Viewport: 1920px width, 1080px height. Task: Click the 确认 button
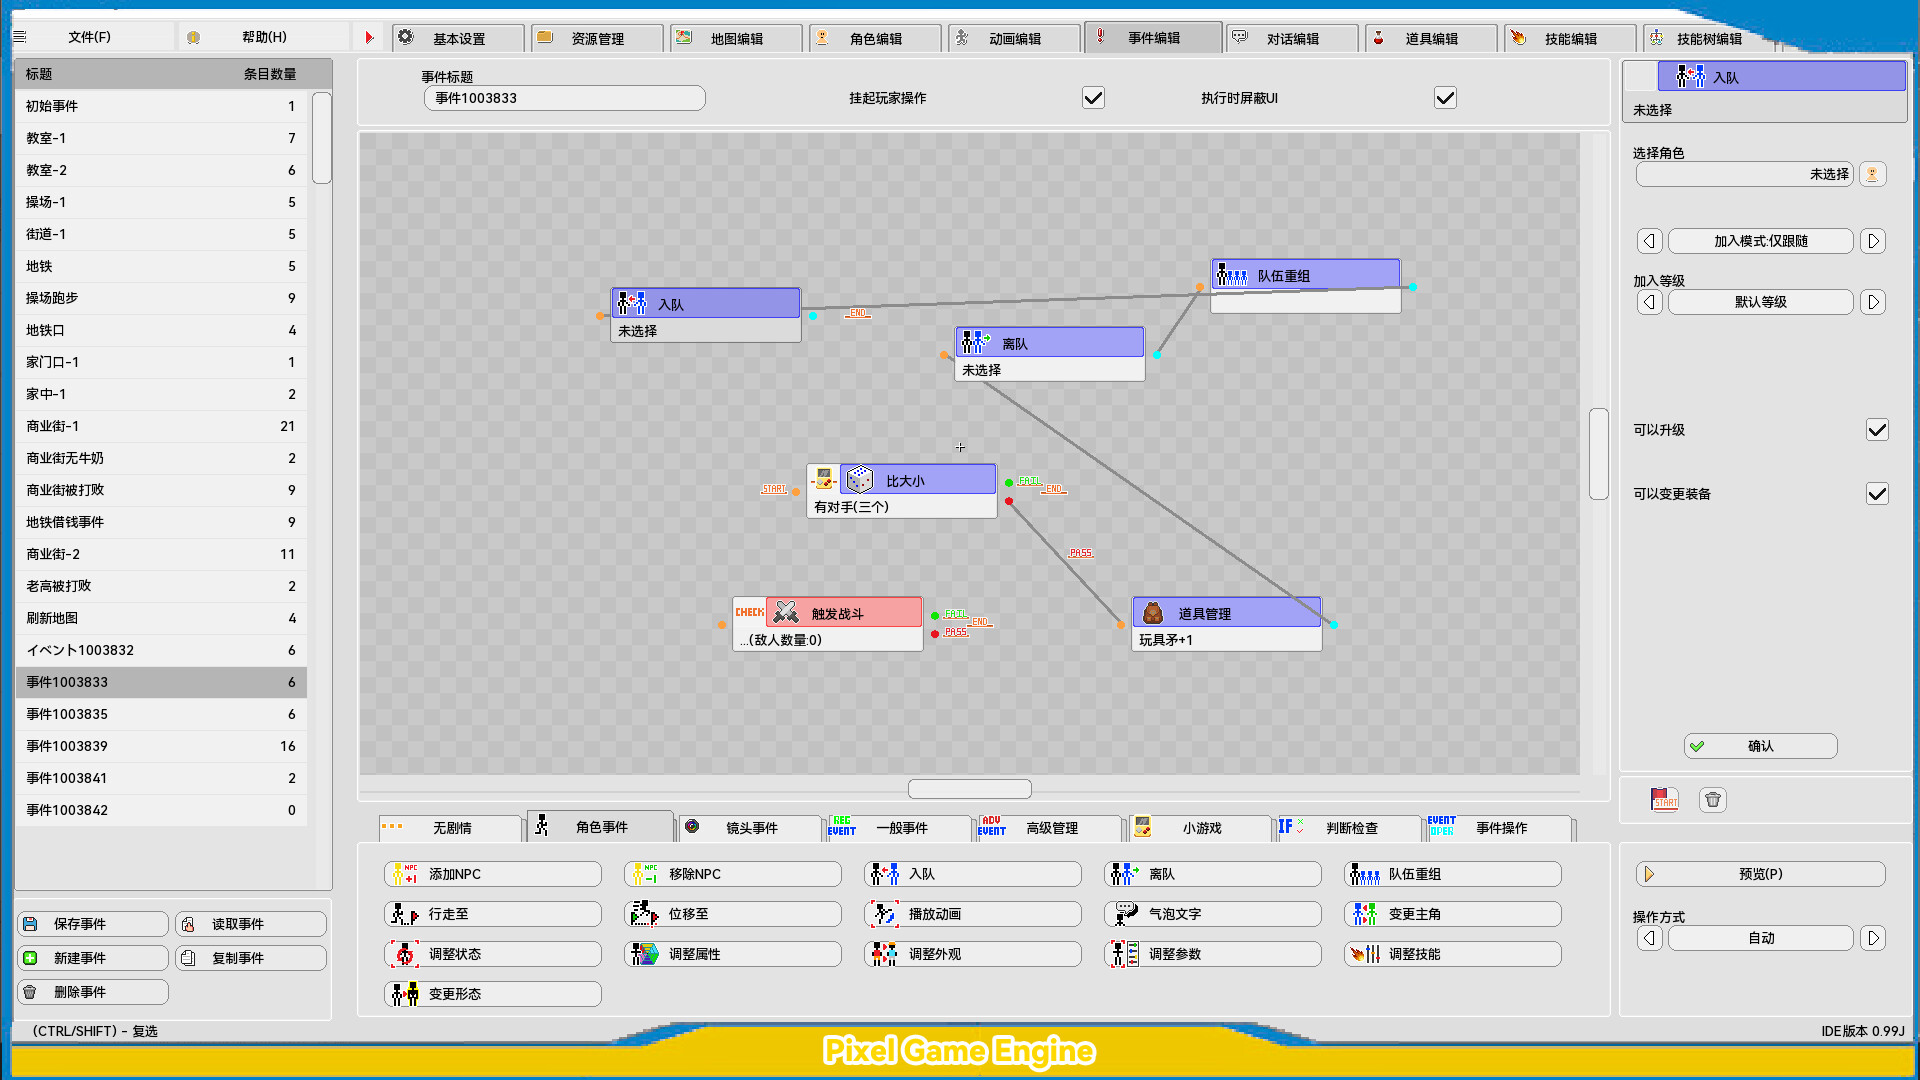click(1760, 746)
